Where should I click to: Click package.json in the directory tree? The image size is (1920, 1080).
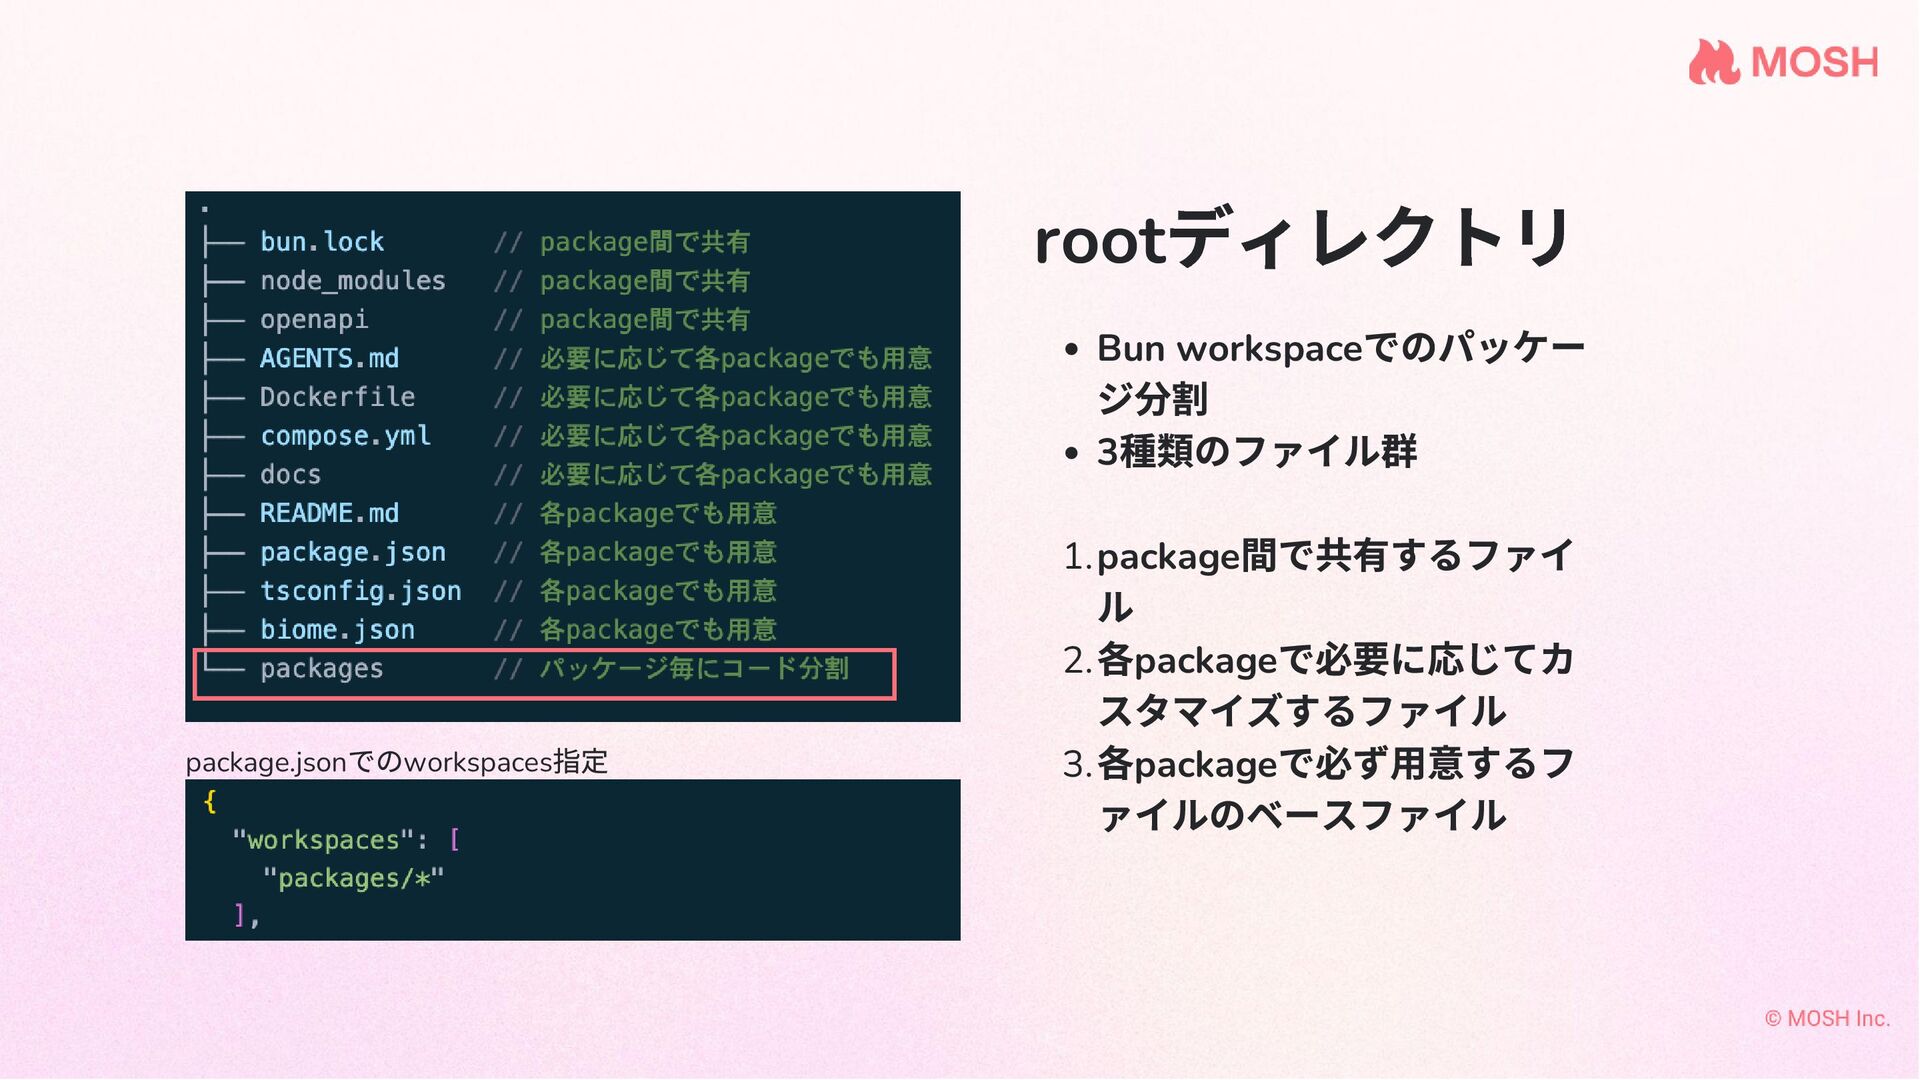click(x=352, y=552)
